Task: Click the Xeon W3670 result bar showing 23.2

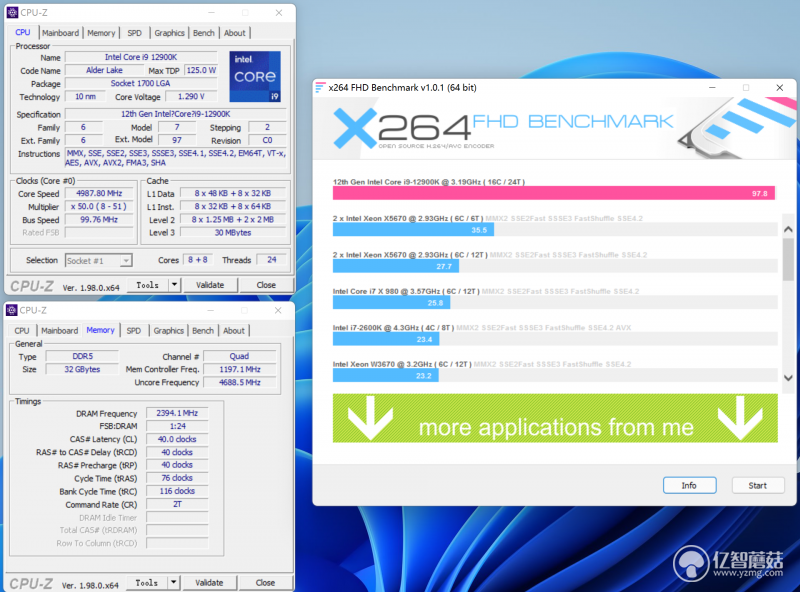Action: click(x=385, y=376)
